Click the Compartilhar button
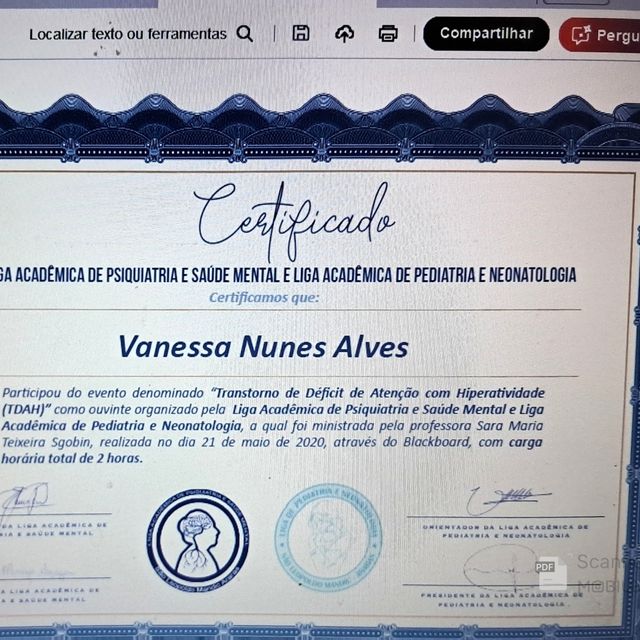 click(486, 34)
